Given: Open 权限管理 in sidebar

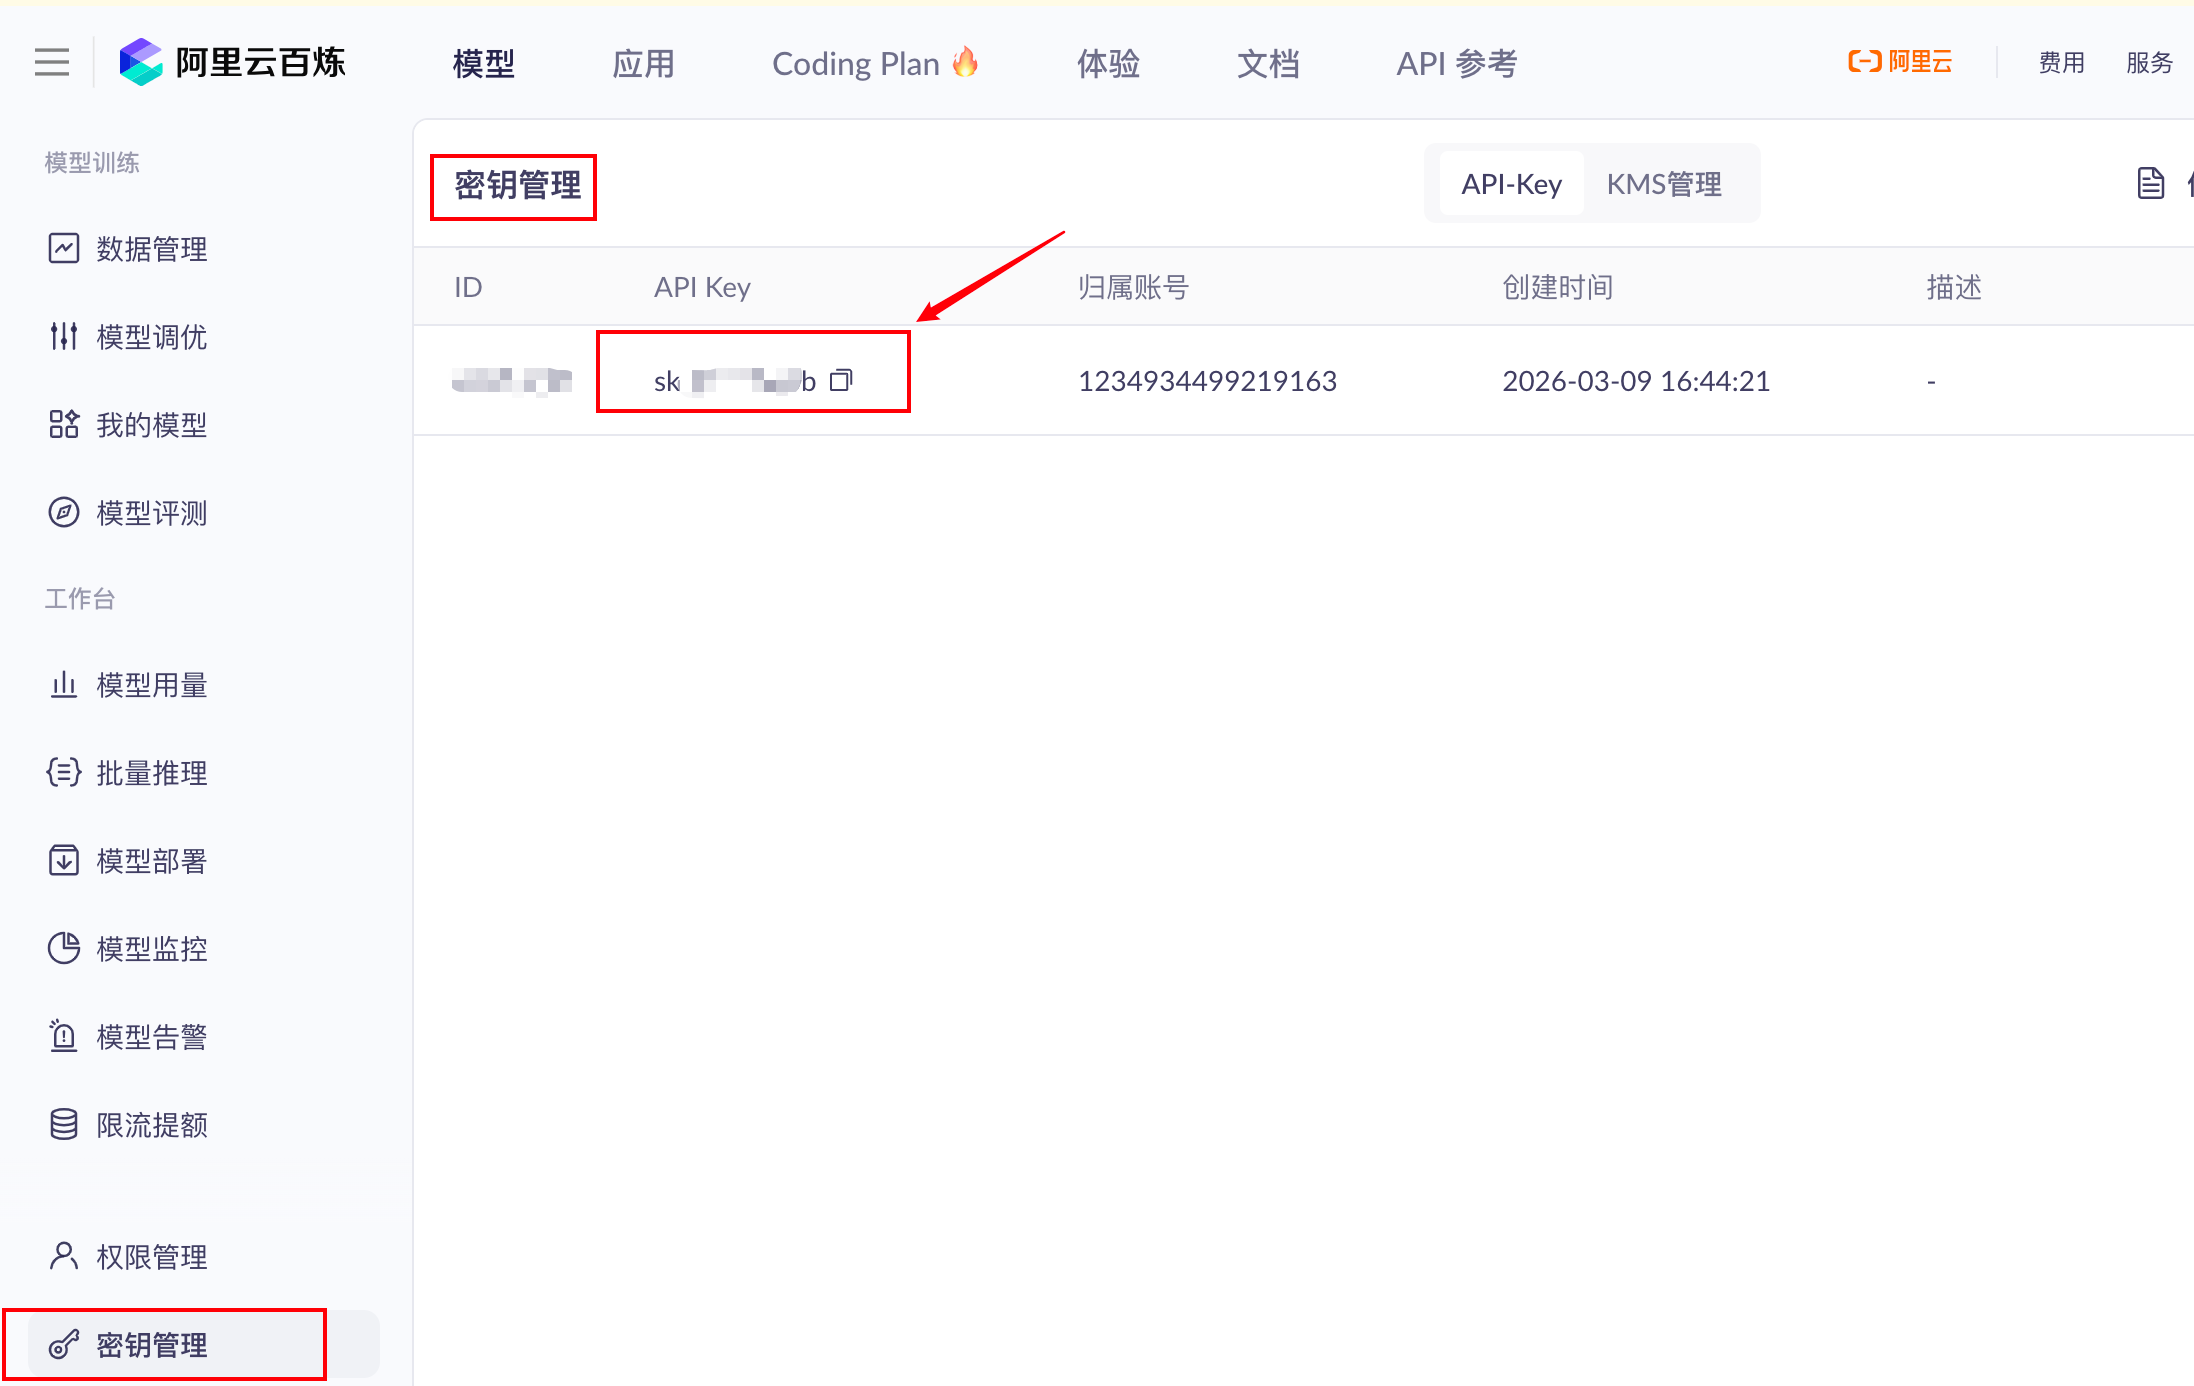Looking at the screenshot, I should (151, 1257).
